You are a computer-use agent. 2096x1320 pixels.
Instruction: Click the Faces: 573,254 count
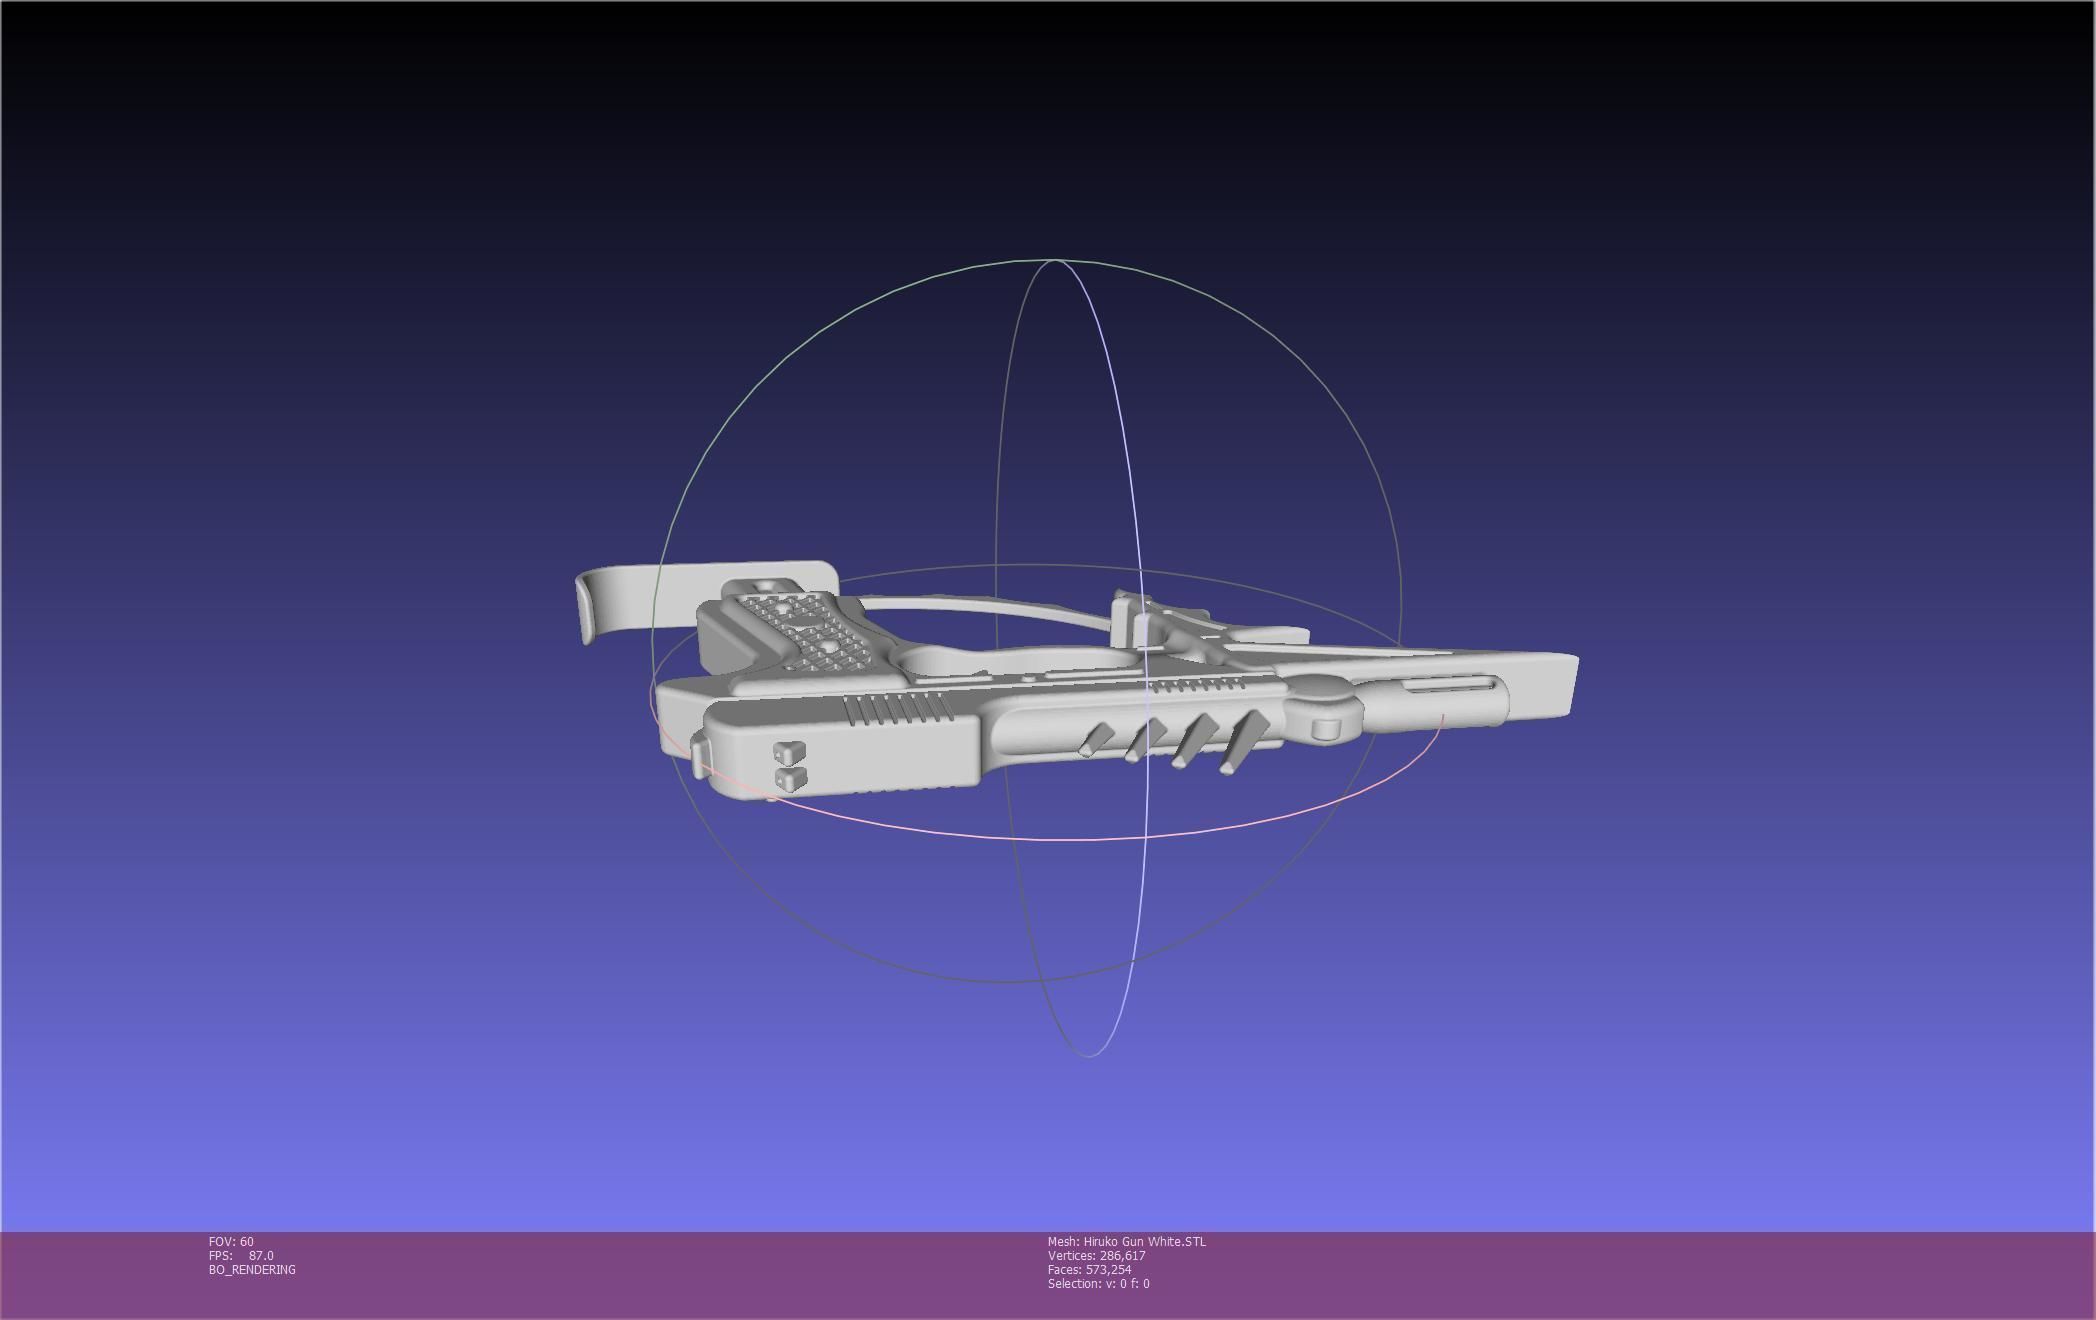coord(1090,1269)
